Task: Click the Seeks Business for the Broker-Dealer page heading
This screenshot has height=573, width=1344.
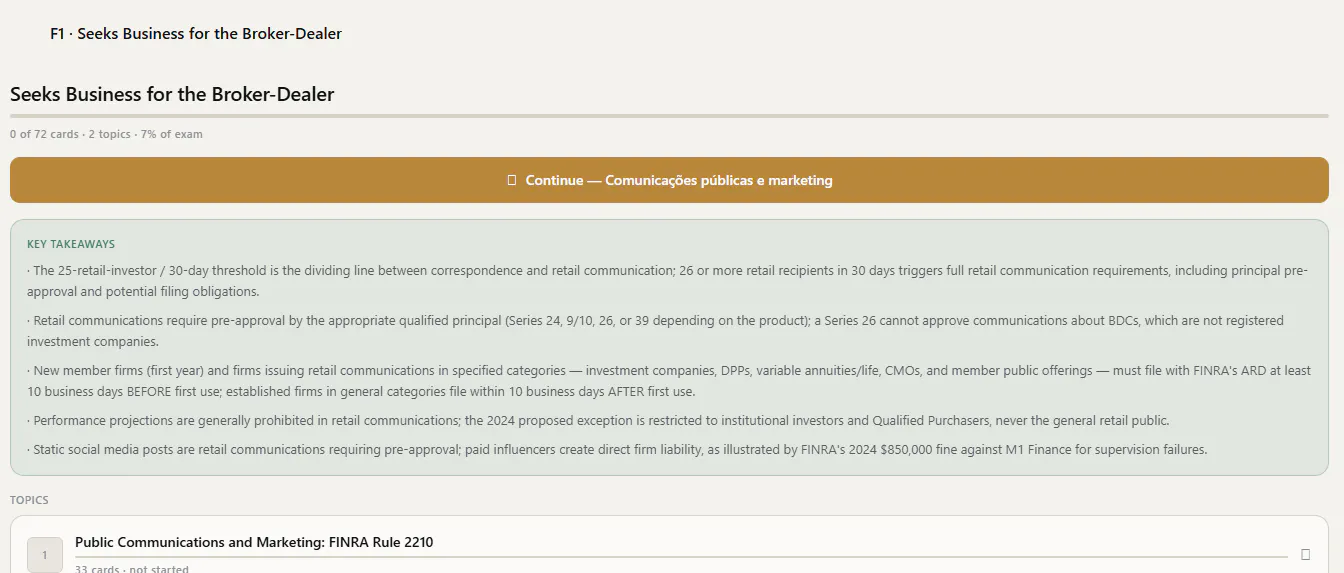Action: coord(172,95)
